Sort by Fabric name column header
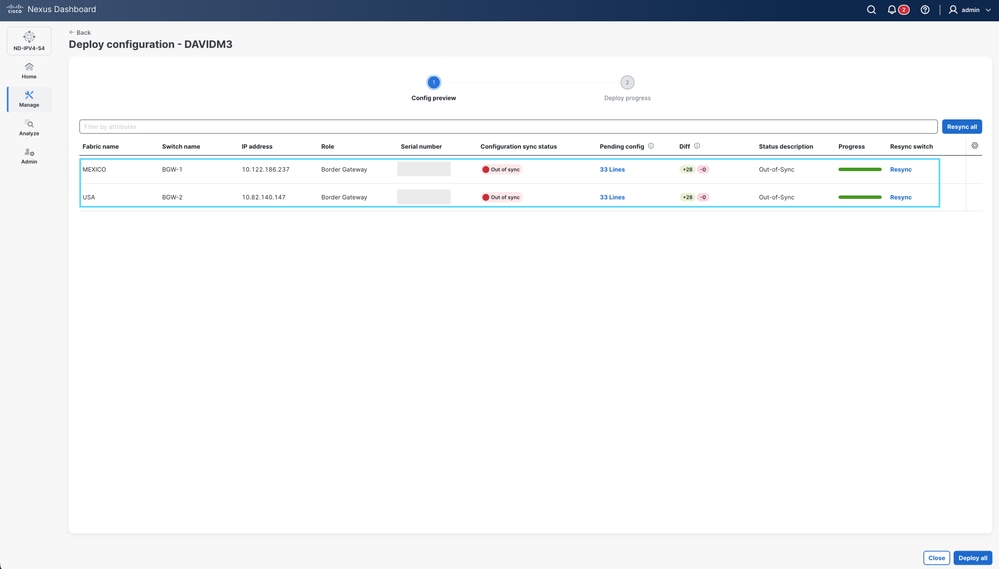Viewport: 999px width, 569px height. point(101,147)
